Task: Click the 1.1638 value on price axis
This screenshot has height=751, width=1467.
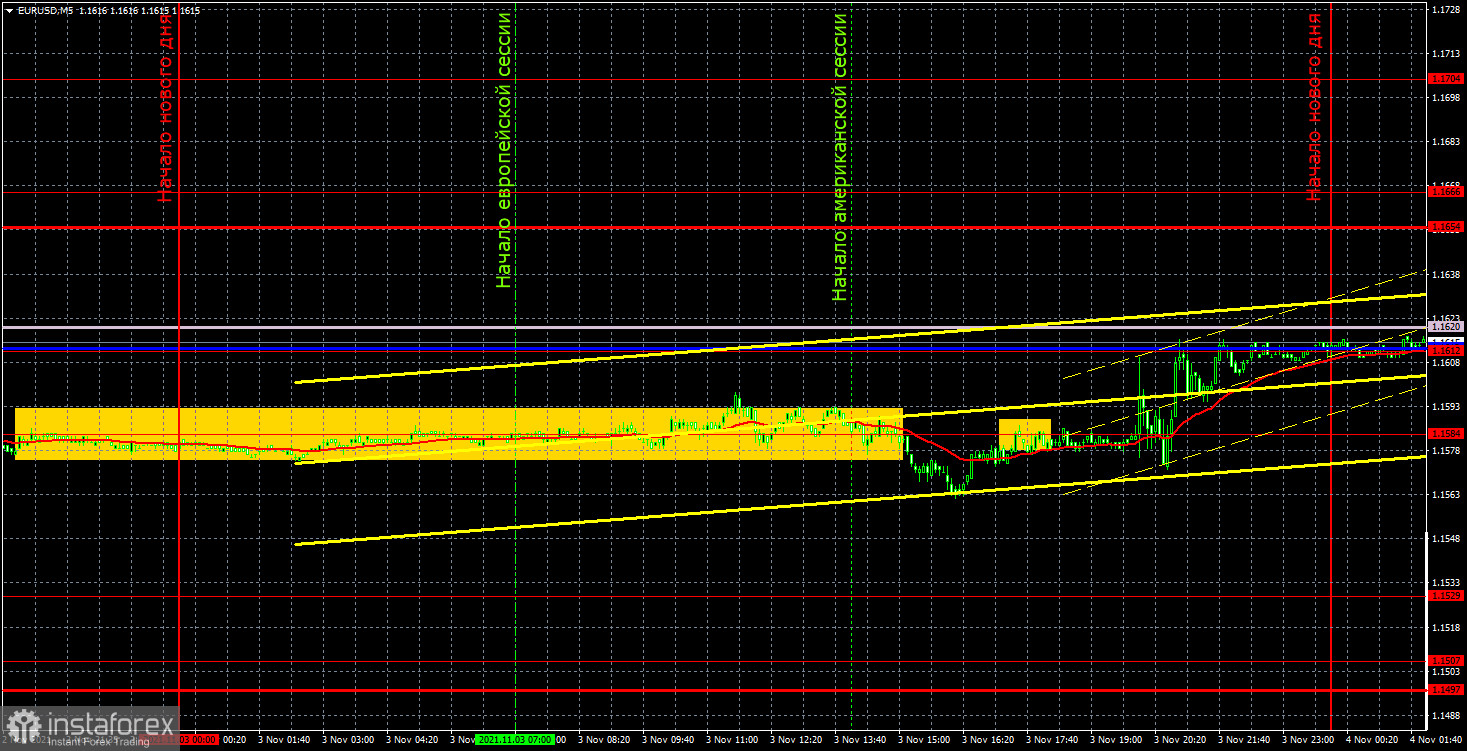Action: coord(1447,274)
